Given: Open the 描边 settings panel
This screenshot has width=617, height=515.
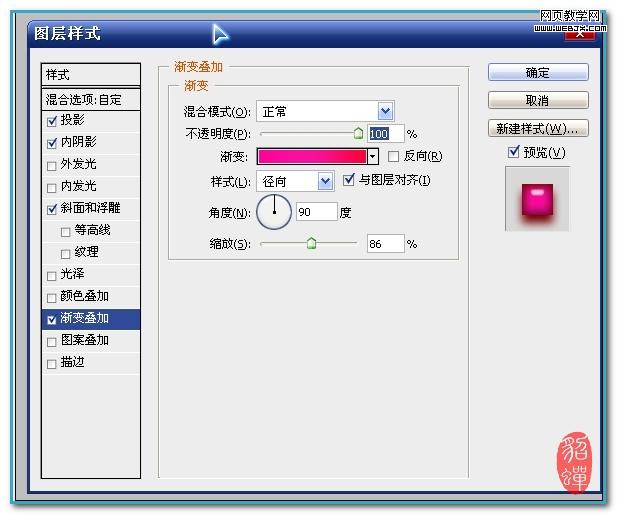Looking at the screenshot, I should 72,362.
